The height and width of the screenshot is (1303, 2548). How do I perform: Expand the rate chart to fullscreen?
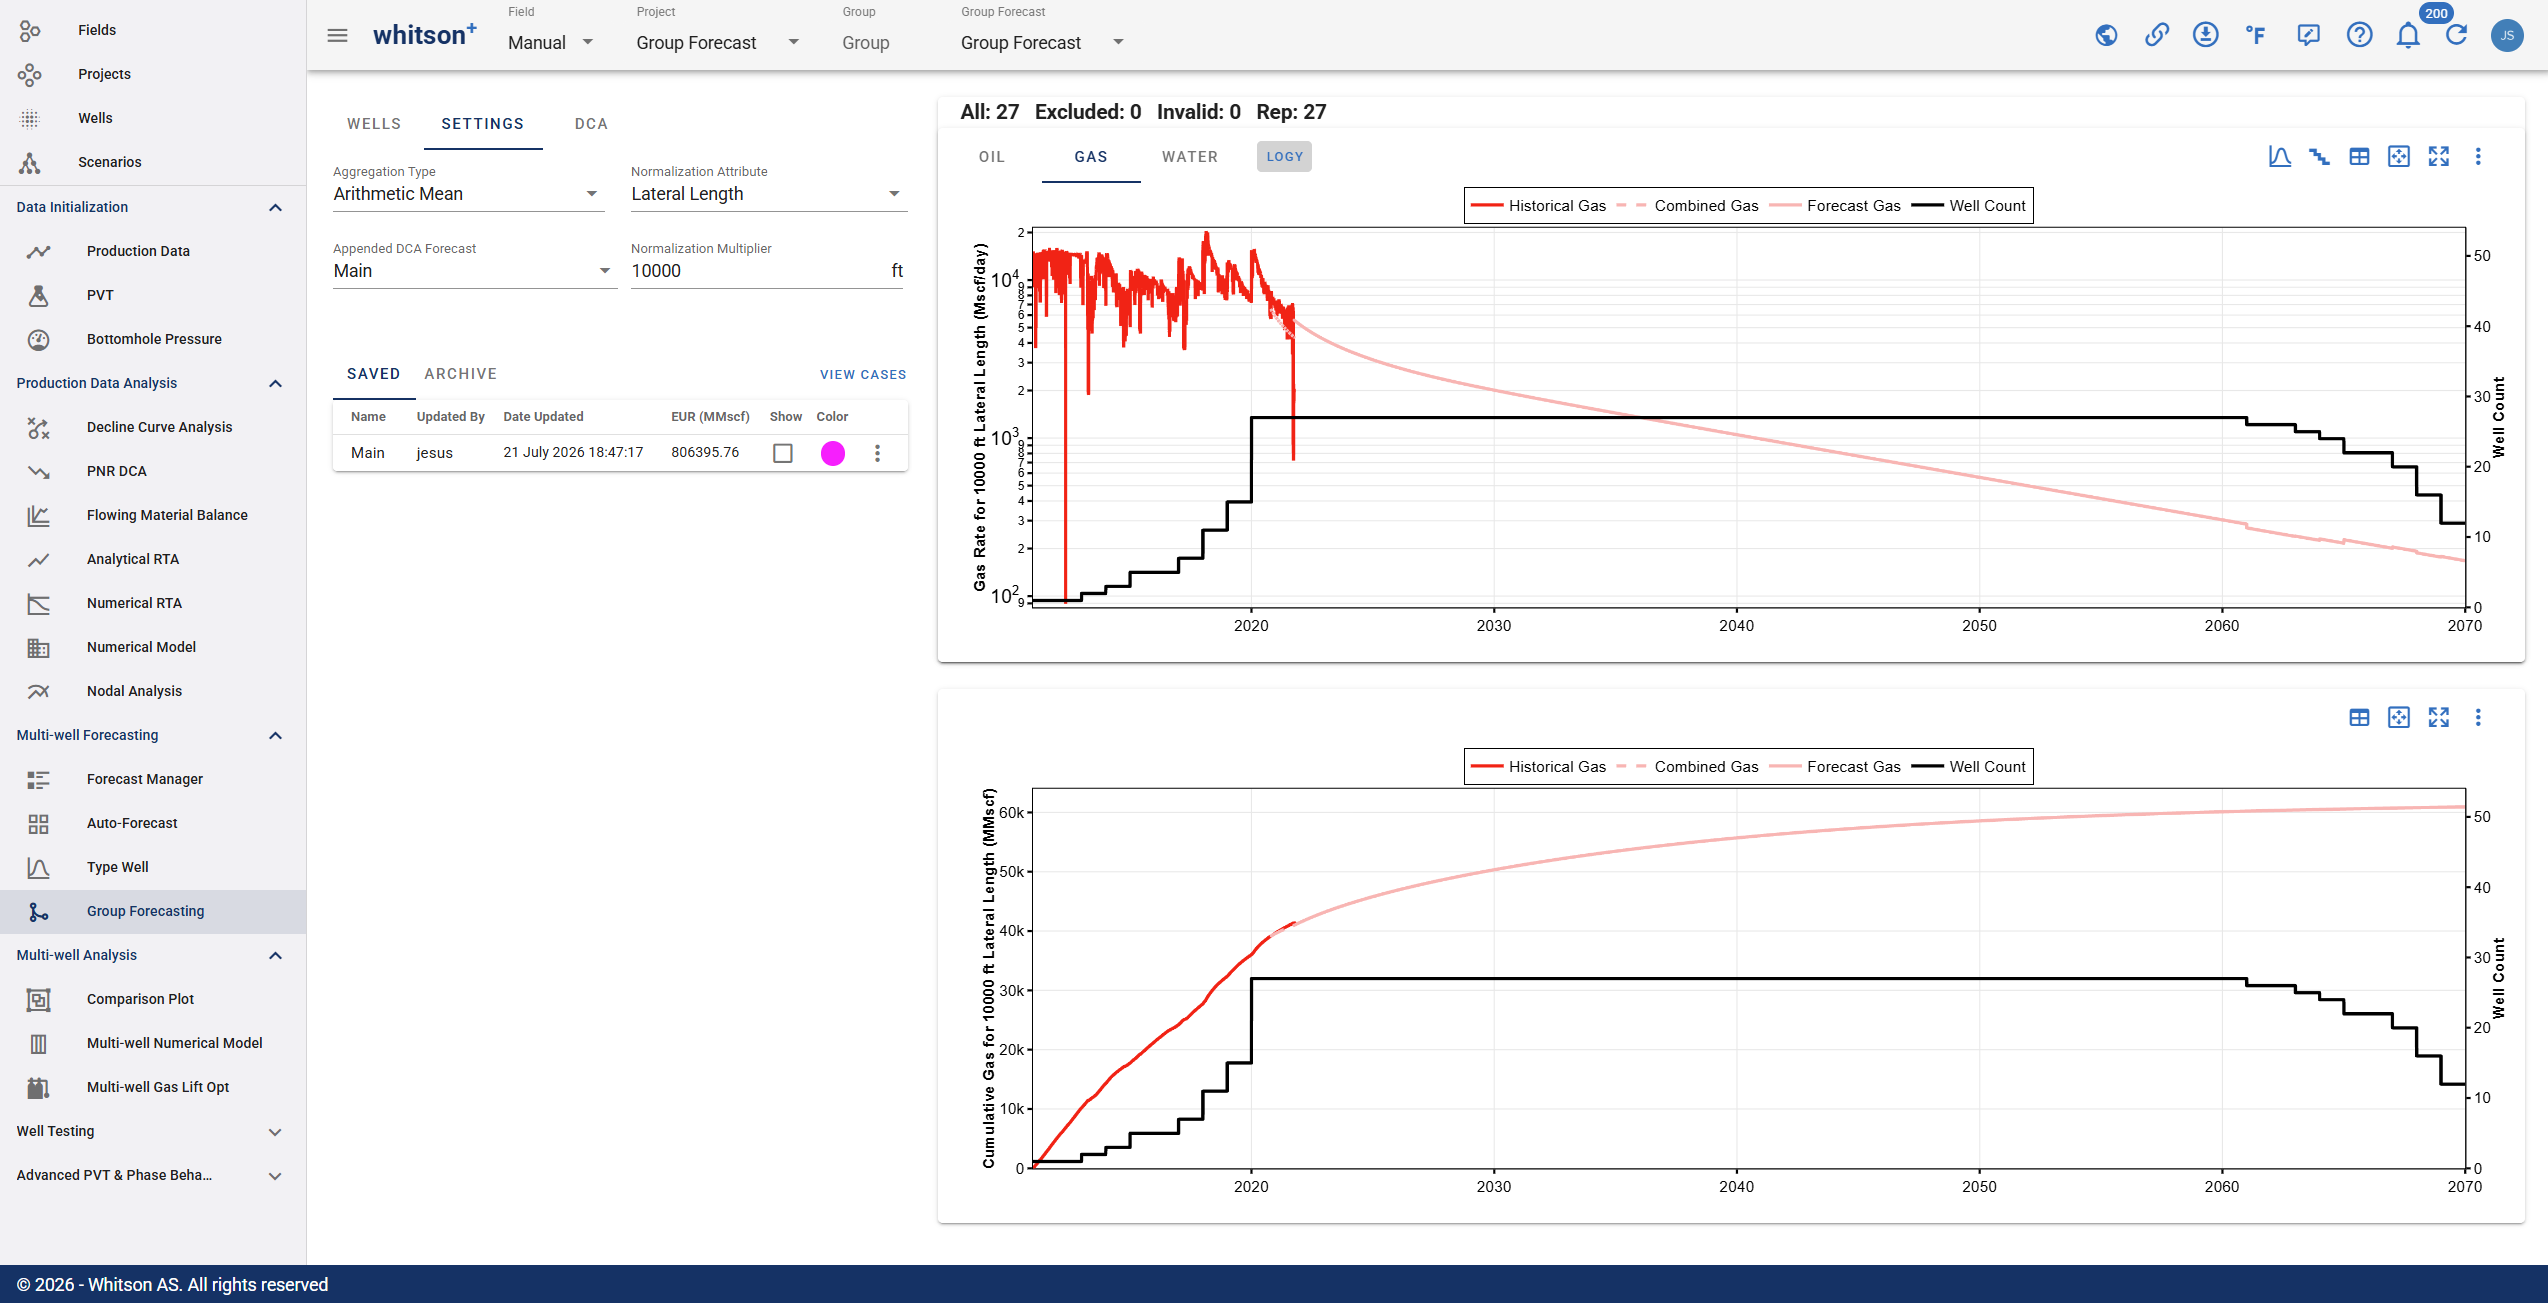2438,157
